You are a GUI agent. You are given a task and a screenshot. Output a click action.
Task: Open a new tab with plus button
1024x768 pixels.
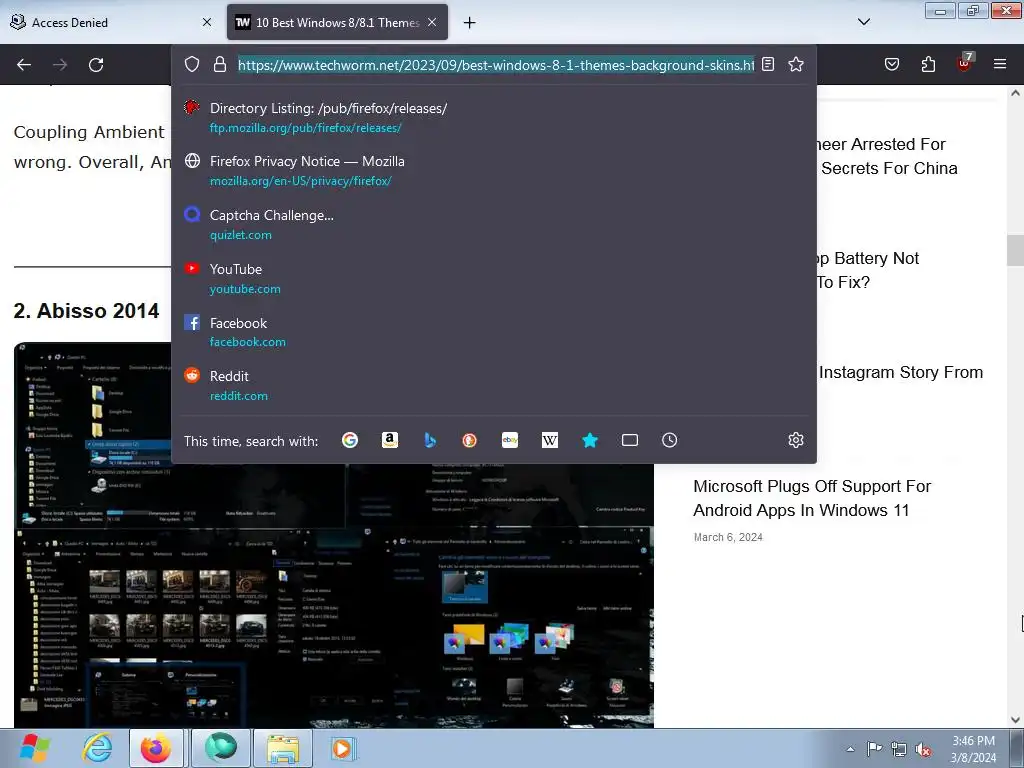(x=470, y=23)
